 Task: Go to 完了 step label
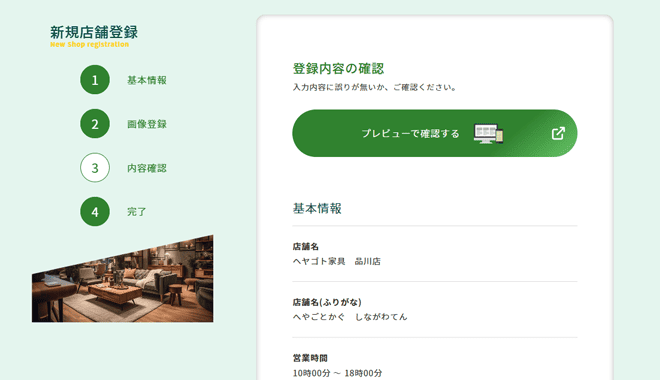[x=137, y=212]
